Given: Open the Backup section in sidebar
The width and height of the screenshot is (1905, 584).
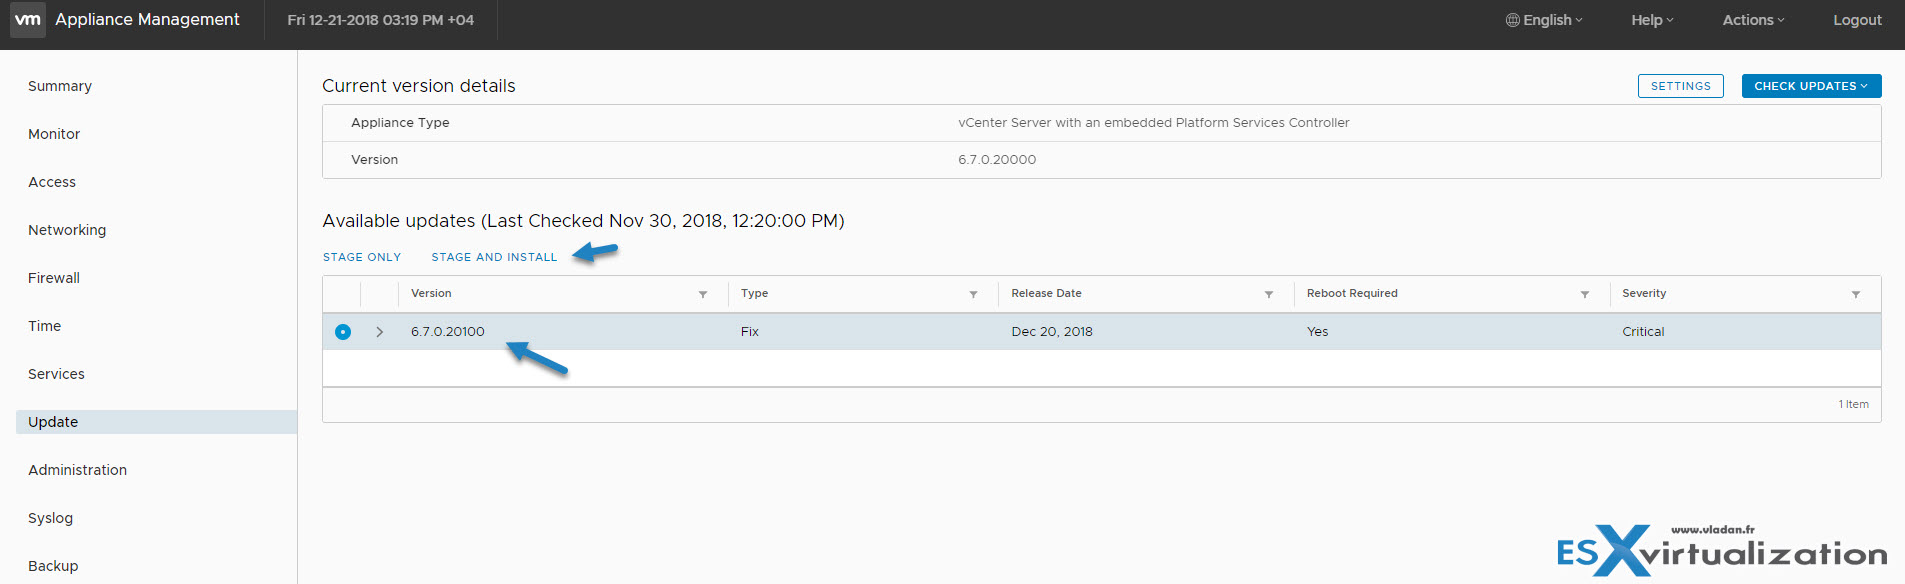Looking at the screenshot, I should tap(53, 566).
